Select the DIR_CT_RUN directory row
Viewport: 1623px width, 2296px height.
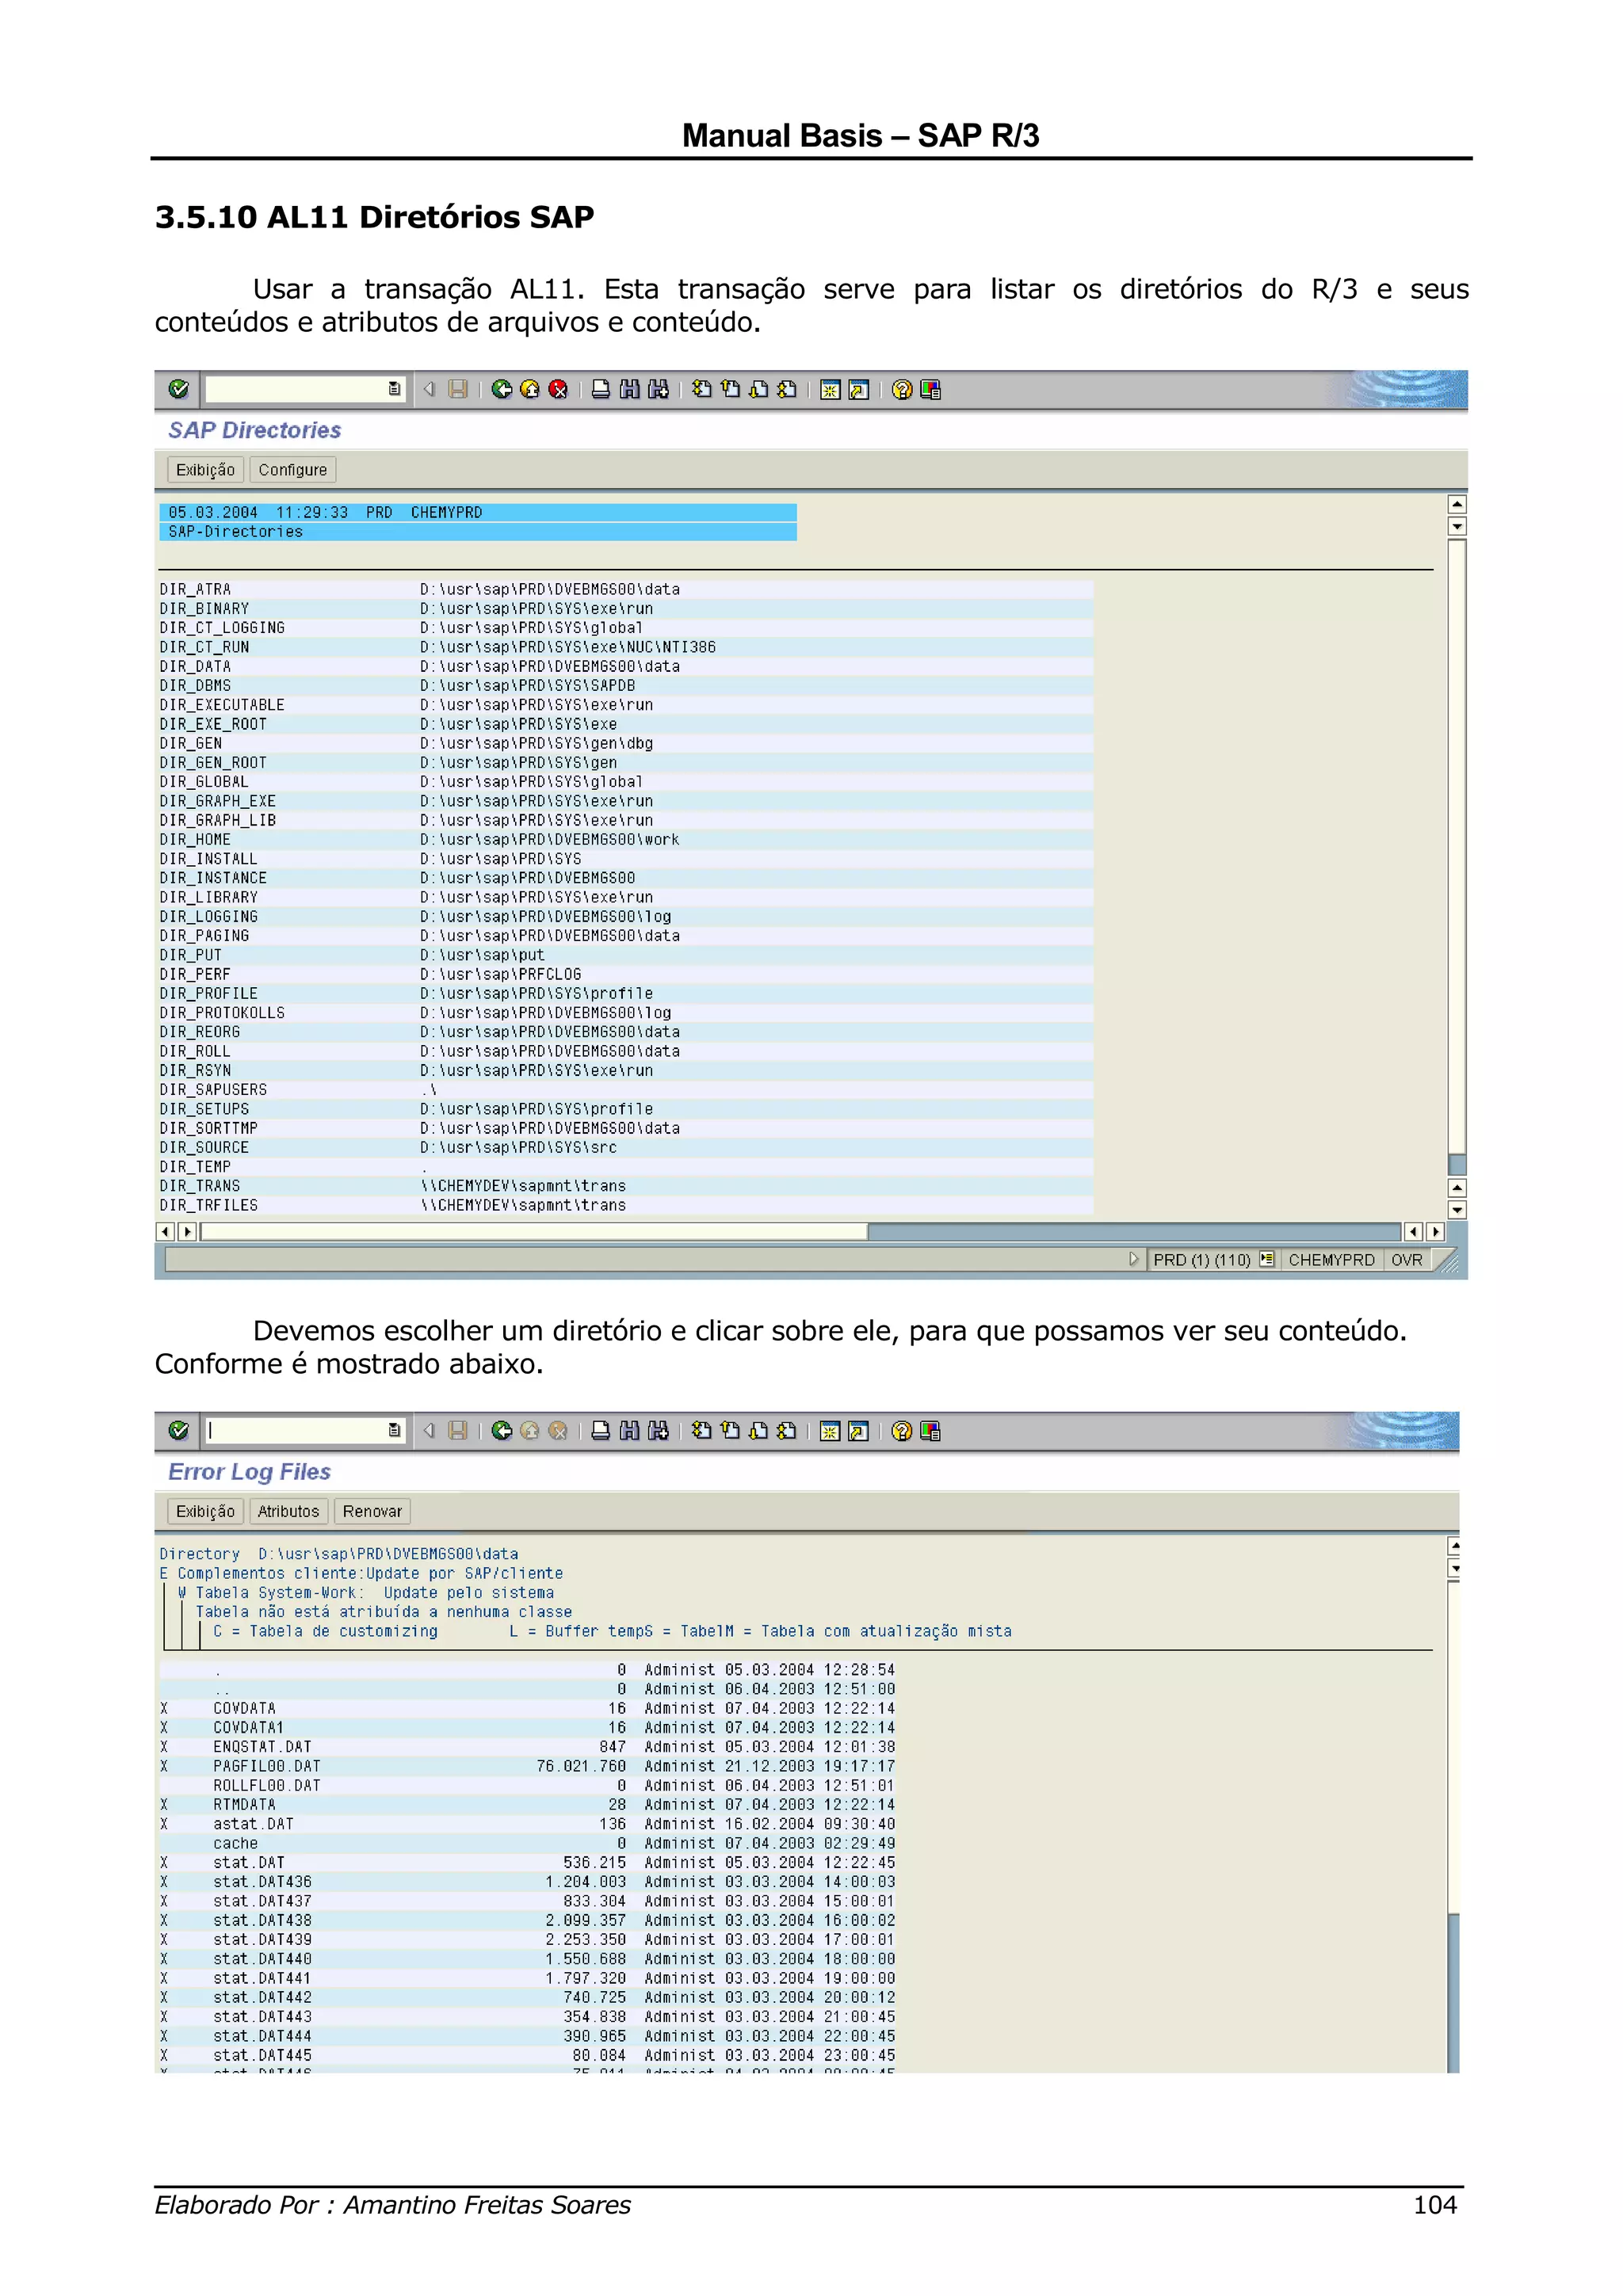pyautogui.click(x=626, y=647)
